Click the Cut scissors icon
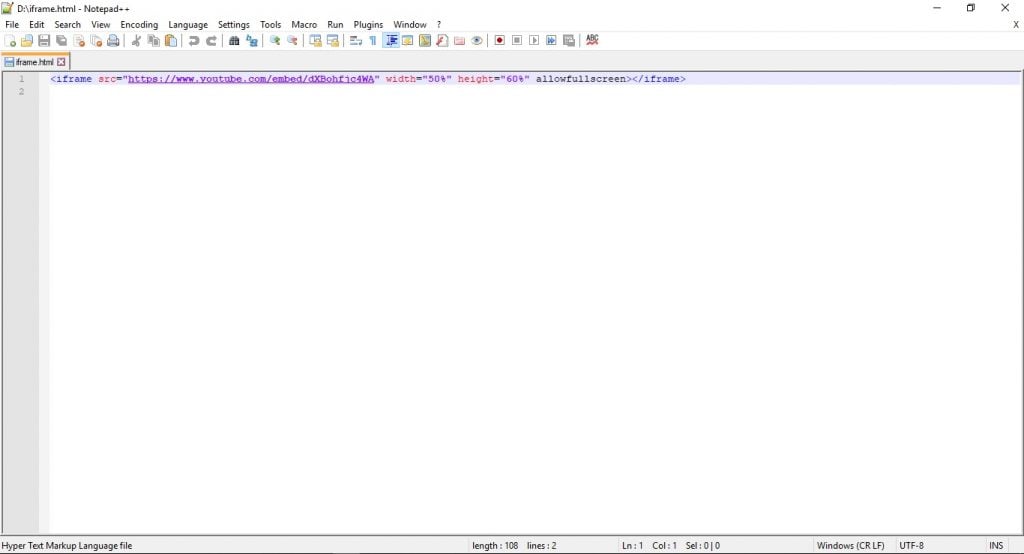The height and width of the screenshot is (554, 1024). coord(137,41)
